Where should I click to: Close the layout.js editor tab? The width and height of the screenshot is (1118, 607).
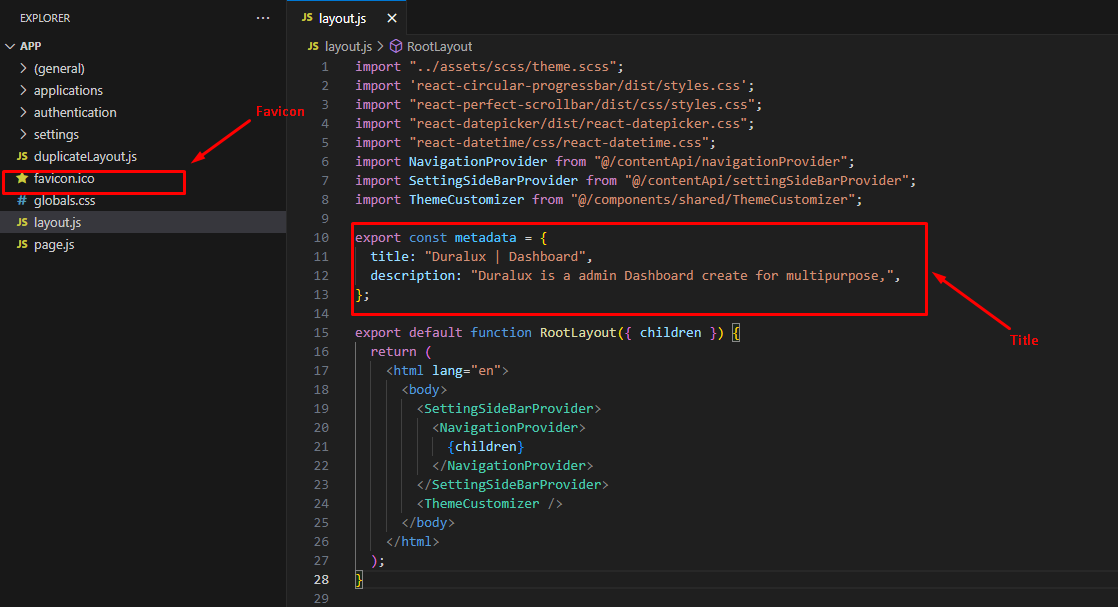(391, 18)
